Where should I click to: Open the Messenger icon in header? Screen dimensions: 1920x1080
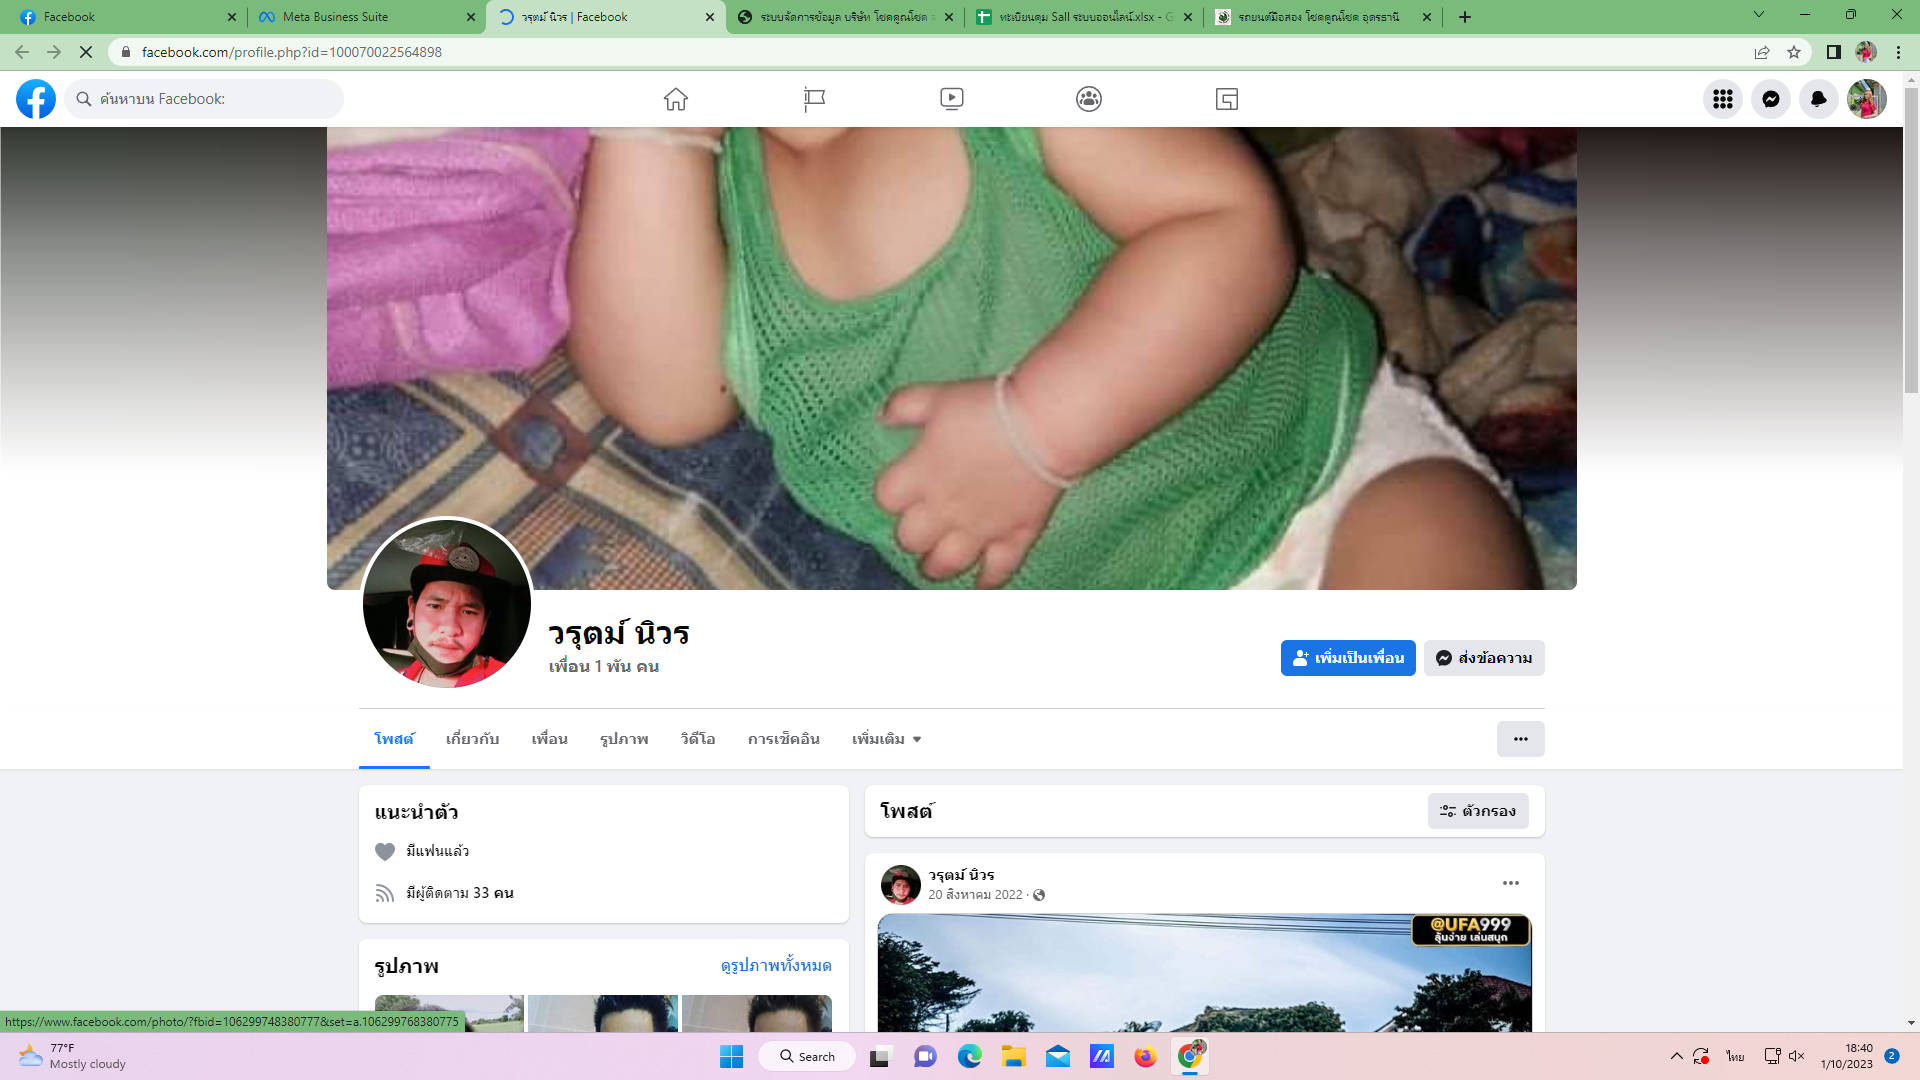coord(1770,99)
